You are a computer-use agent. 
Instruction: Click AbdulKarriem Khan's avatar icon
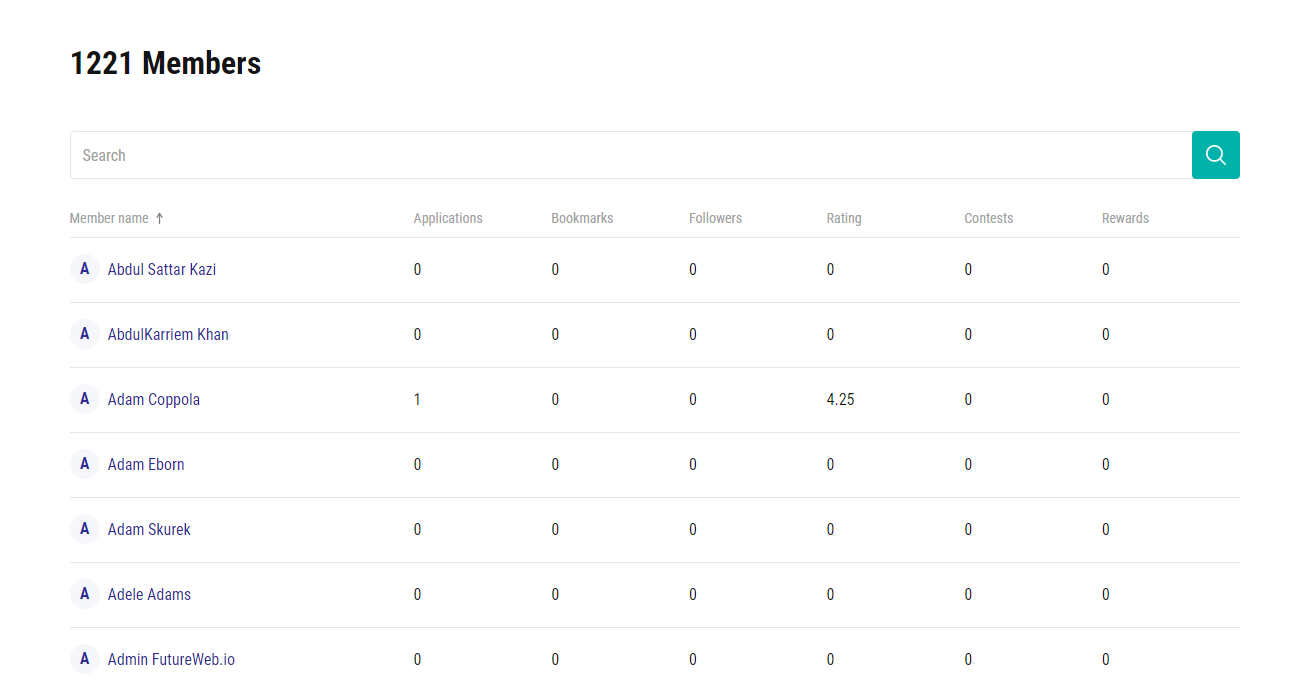[x=84, y=334]
